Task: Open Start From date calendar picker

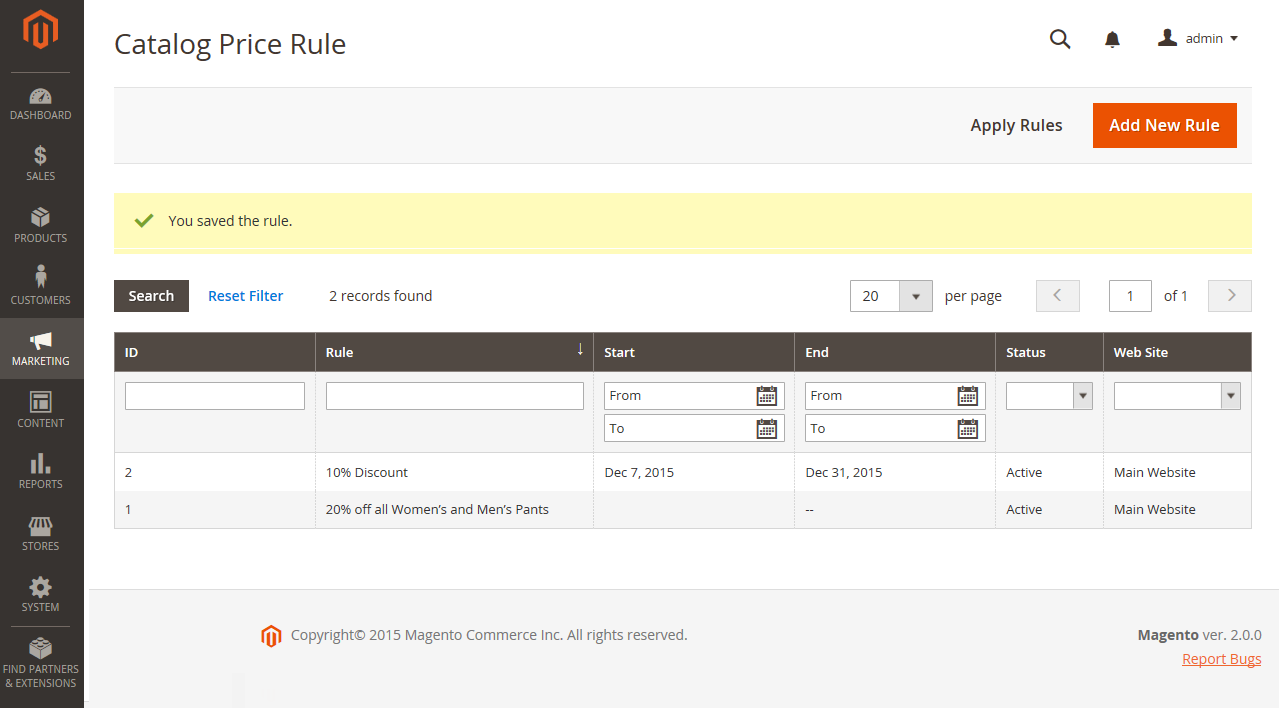Action: (x=767, y=396)
